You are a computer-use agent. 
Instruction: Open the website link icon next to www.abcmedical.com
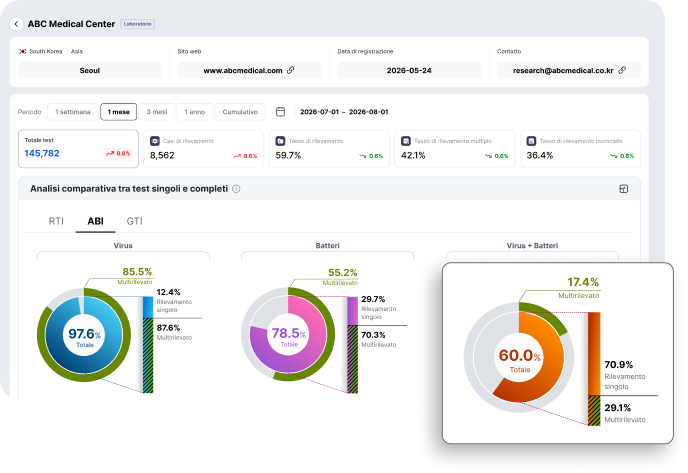point(290,70)
